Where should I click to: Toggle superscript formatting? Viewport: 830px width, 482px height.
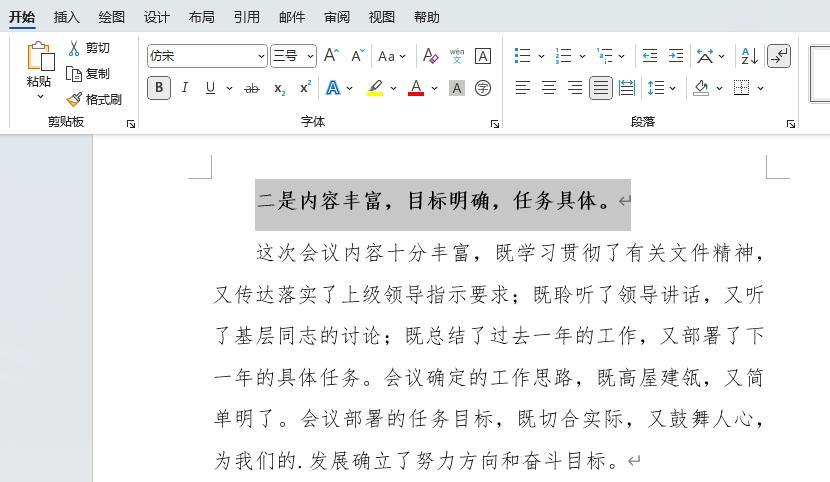[x=305, y=88]
